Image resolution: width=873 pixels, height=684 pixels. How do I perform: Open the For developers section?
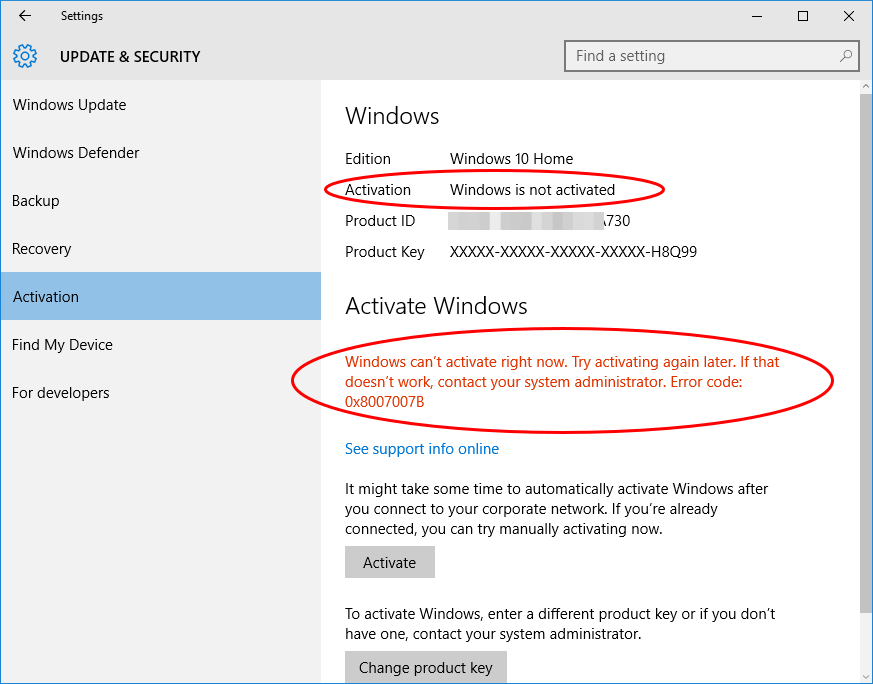[160, 392]
